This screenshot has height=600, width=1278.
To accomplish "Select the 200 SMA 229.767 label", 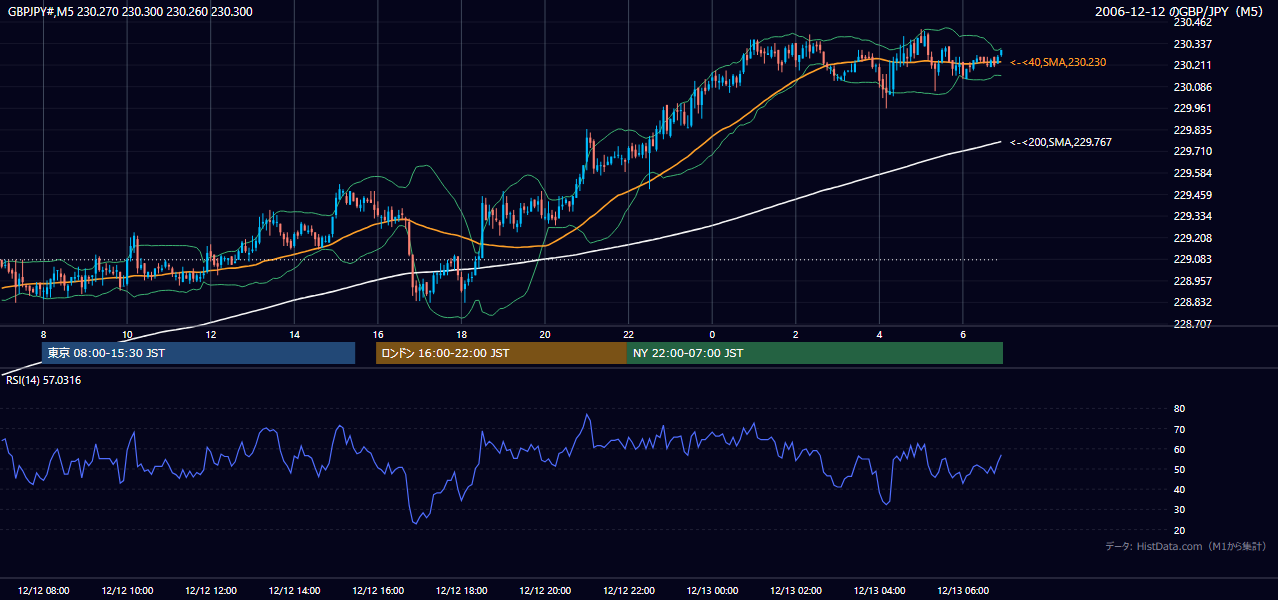I will pyautogui.click(x=1060, y=143).
